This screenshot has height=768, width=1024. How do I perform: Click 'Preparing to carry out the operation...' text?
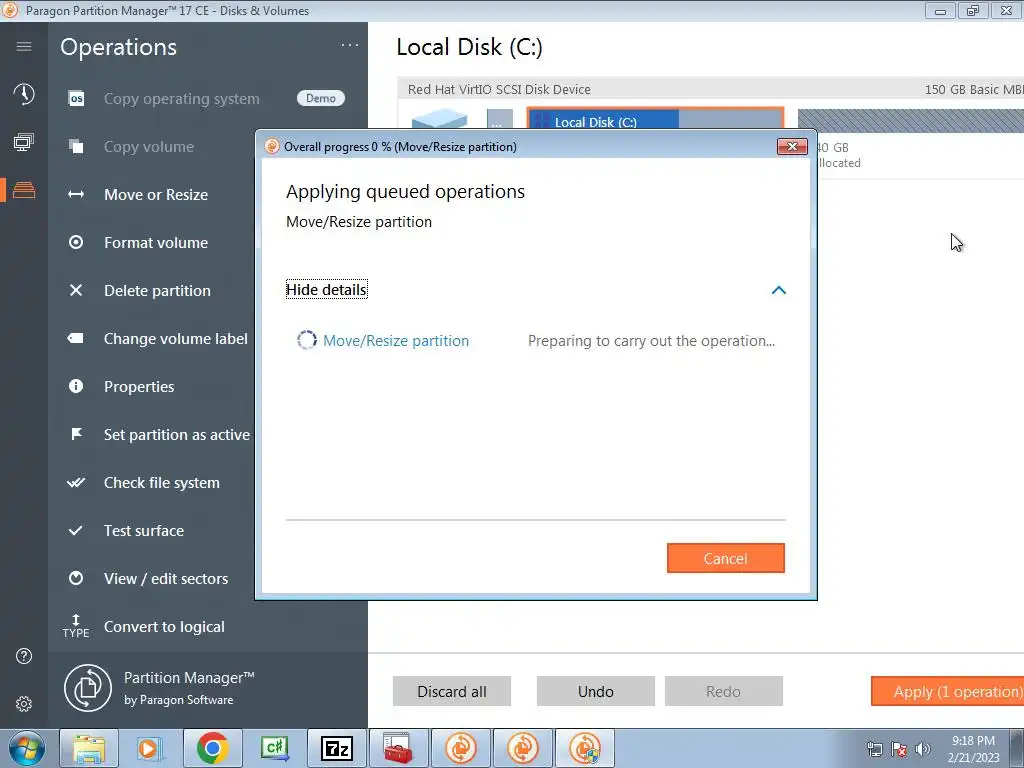point(651,340)
